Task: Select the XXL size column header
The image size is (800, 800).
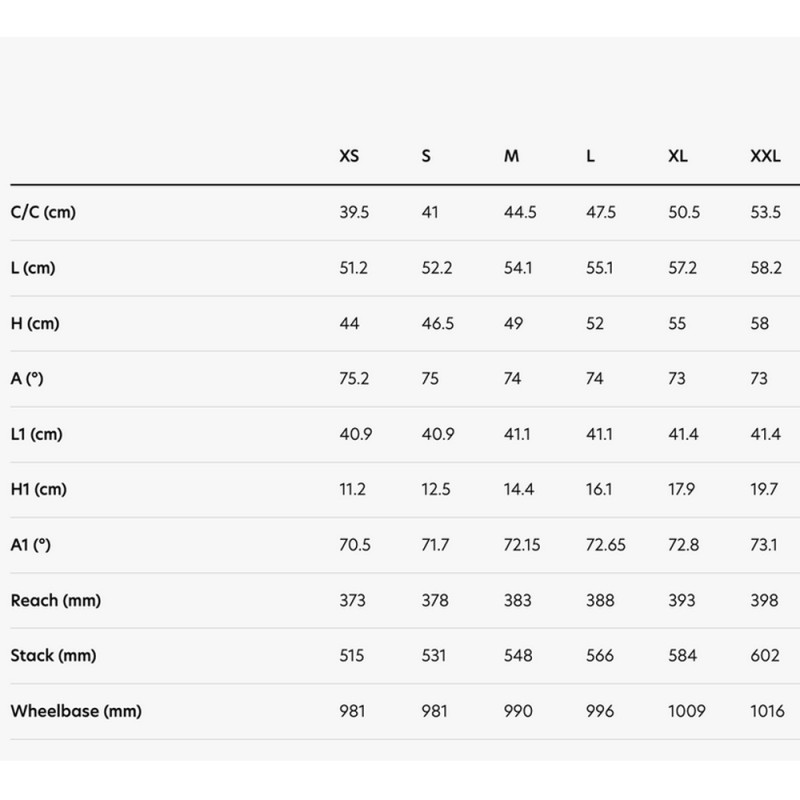Action: [765, 156]
